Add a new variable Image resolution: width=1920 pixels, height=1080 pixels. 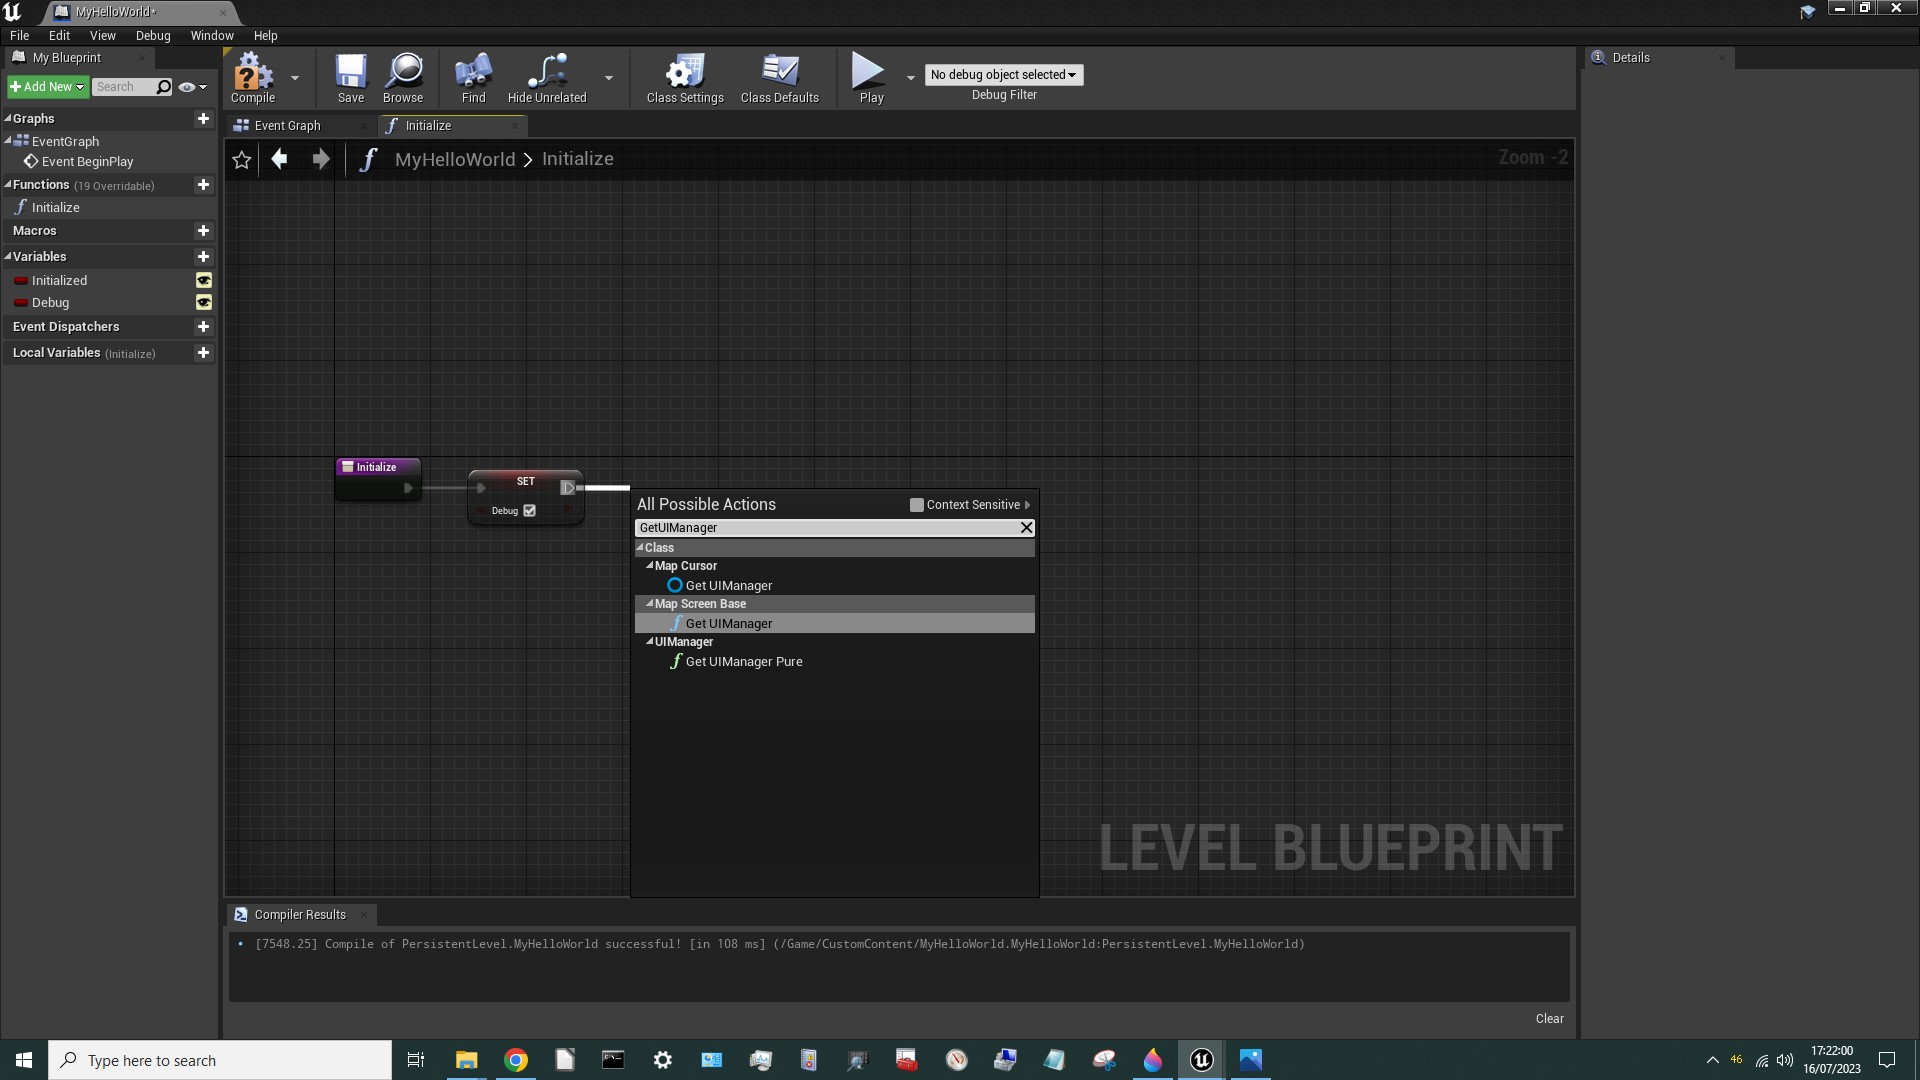(203, 257)
